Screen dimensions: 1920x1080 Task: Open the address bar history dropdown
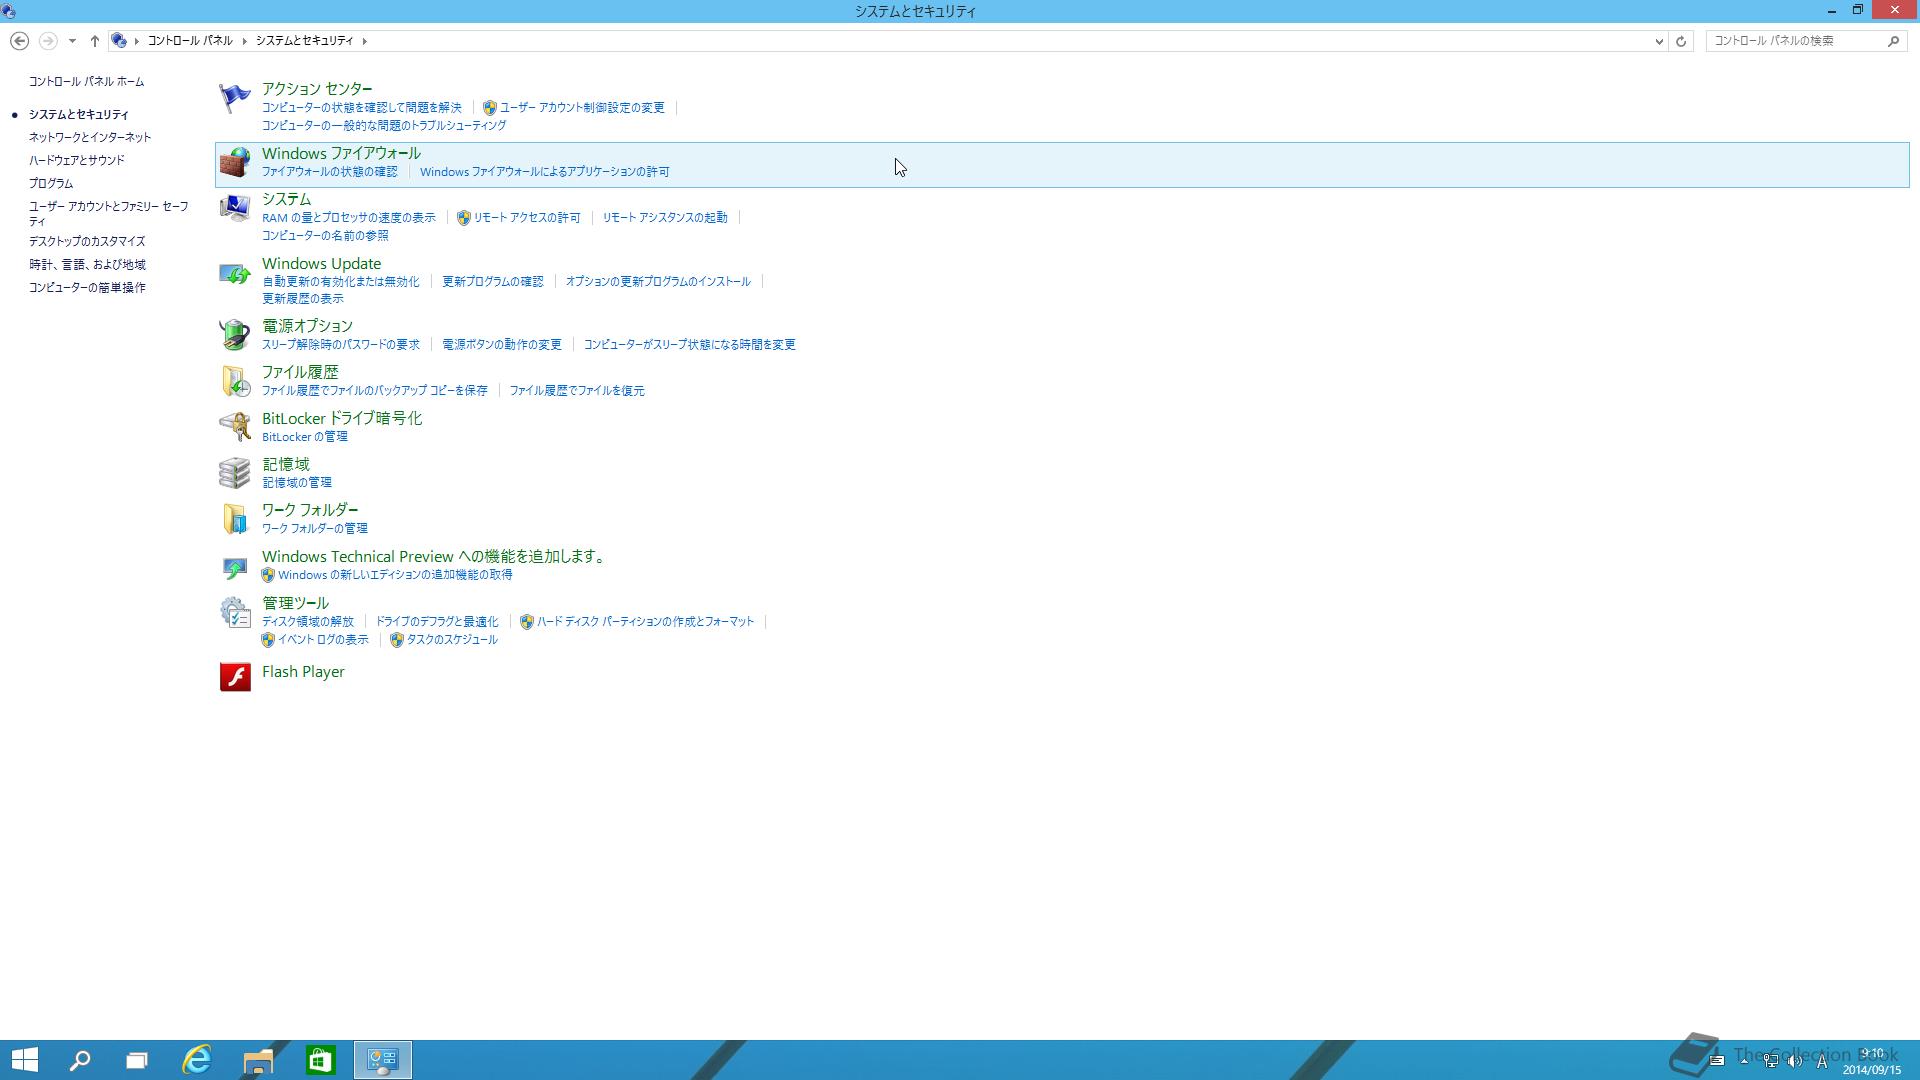pyautogui.click(x=1659, y=41)
